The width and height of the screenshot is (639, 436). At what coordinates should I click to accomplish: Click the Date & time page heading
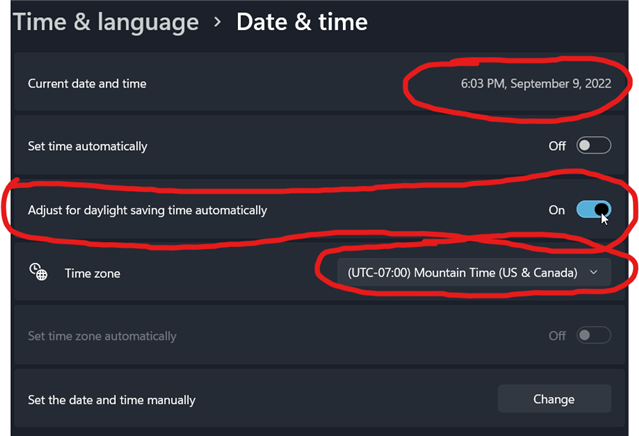[x=302, y=22]
